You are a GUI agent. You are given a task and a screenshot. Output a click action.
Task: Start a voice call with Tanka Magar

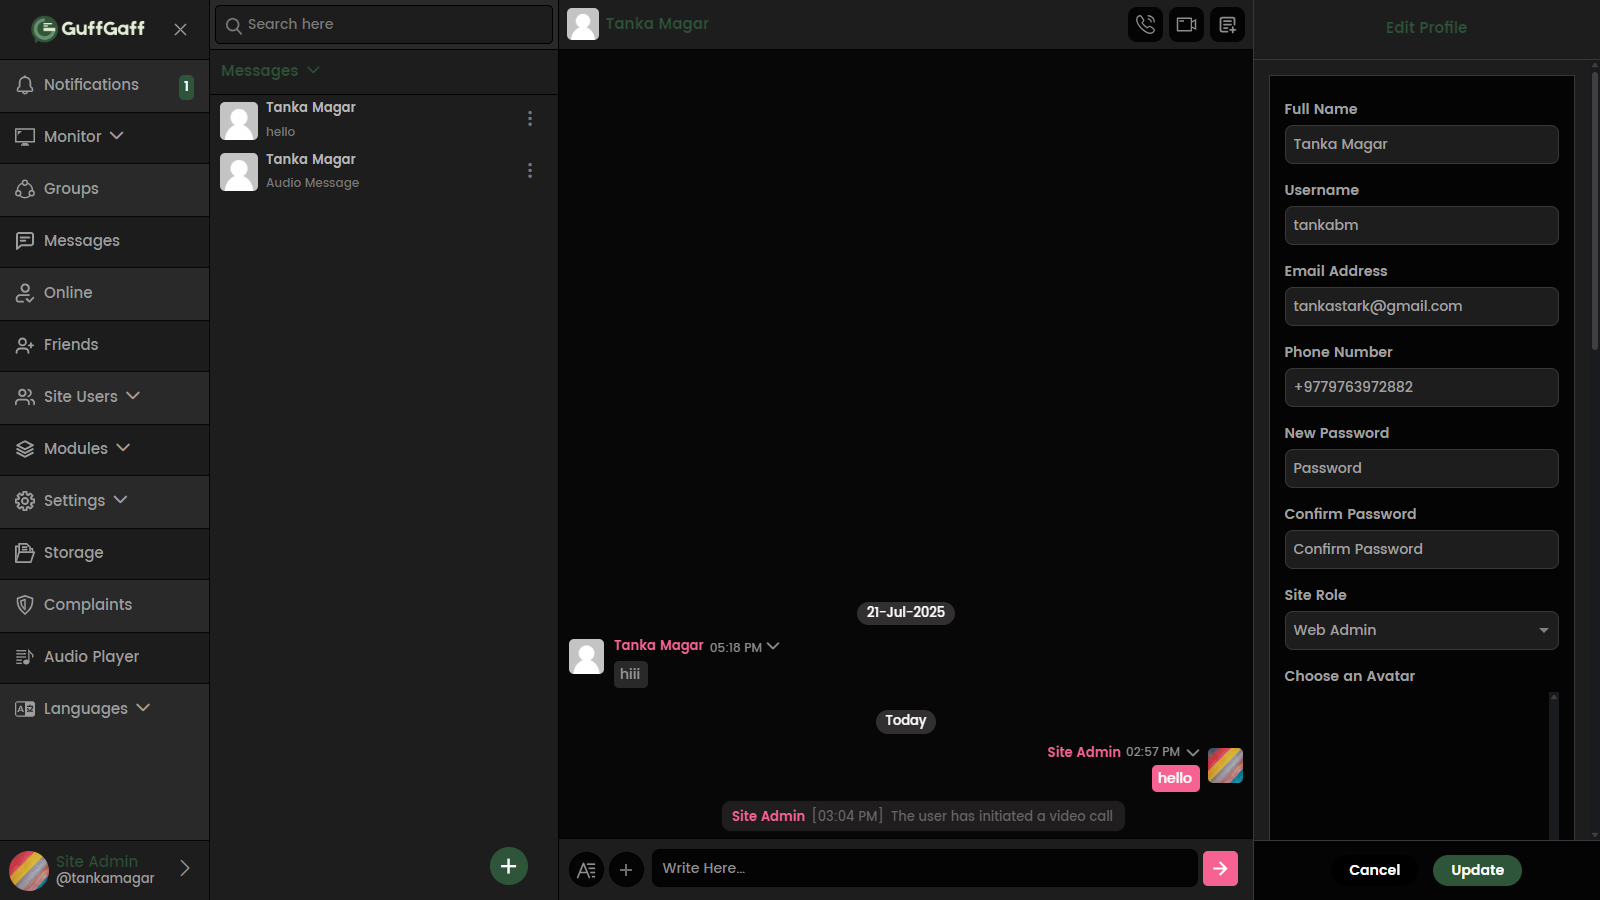1145,25
